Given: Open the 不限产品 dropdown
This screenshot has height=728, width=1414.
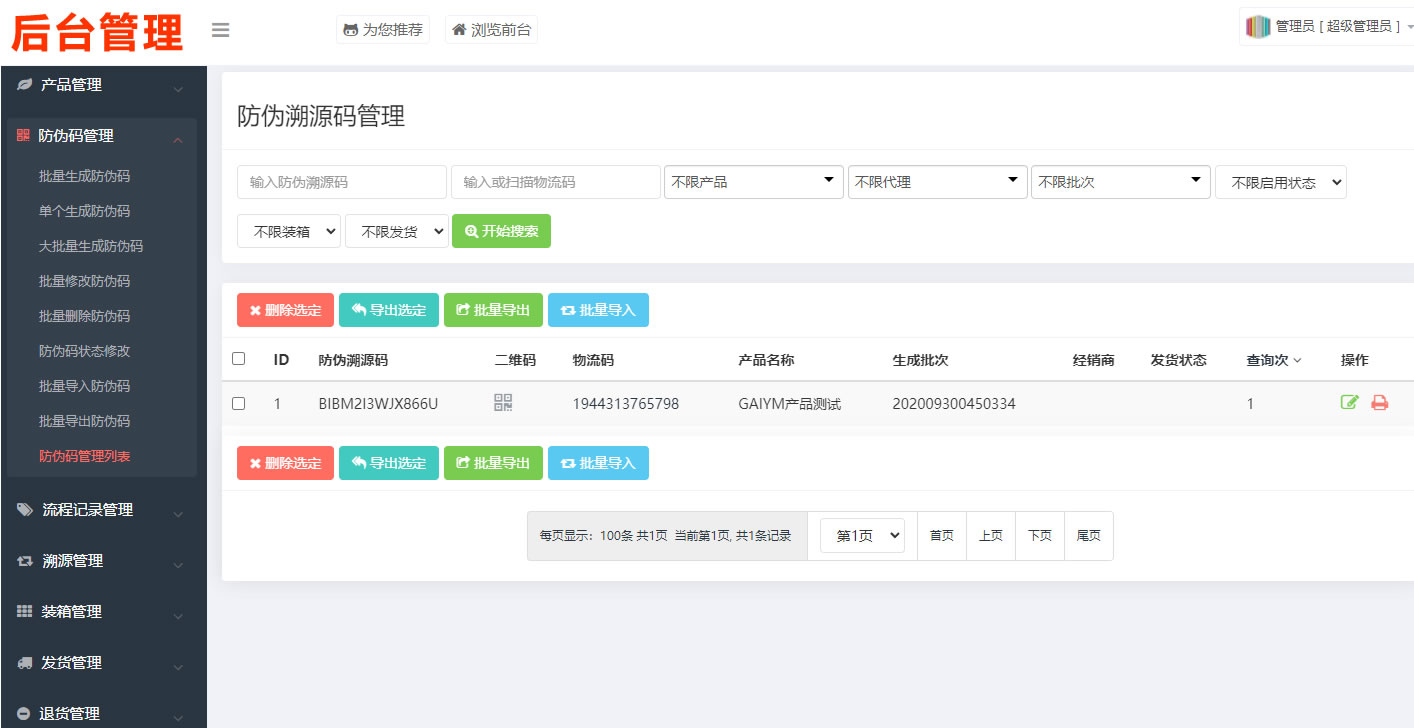Looking at the screenshot, I should [x=754, y=182].
